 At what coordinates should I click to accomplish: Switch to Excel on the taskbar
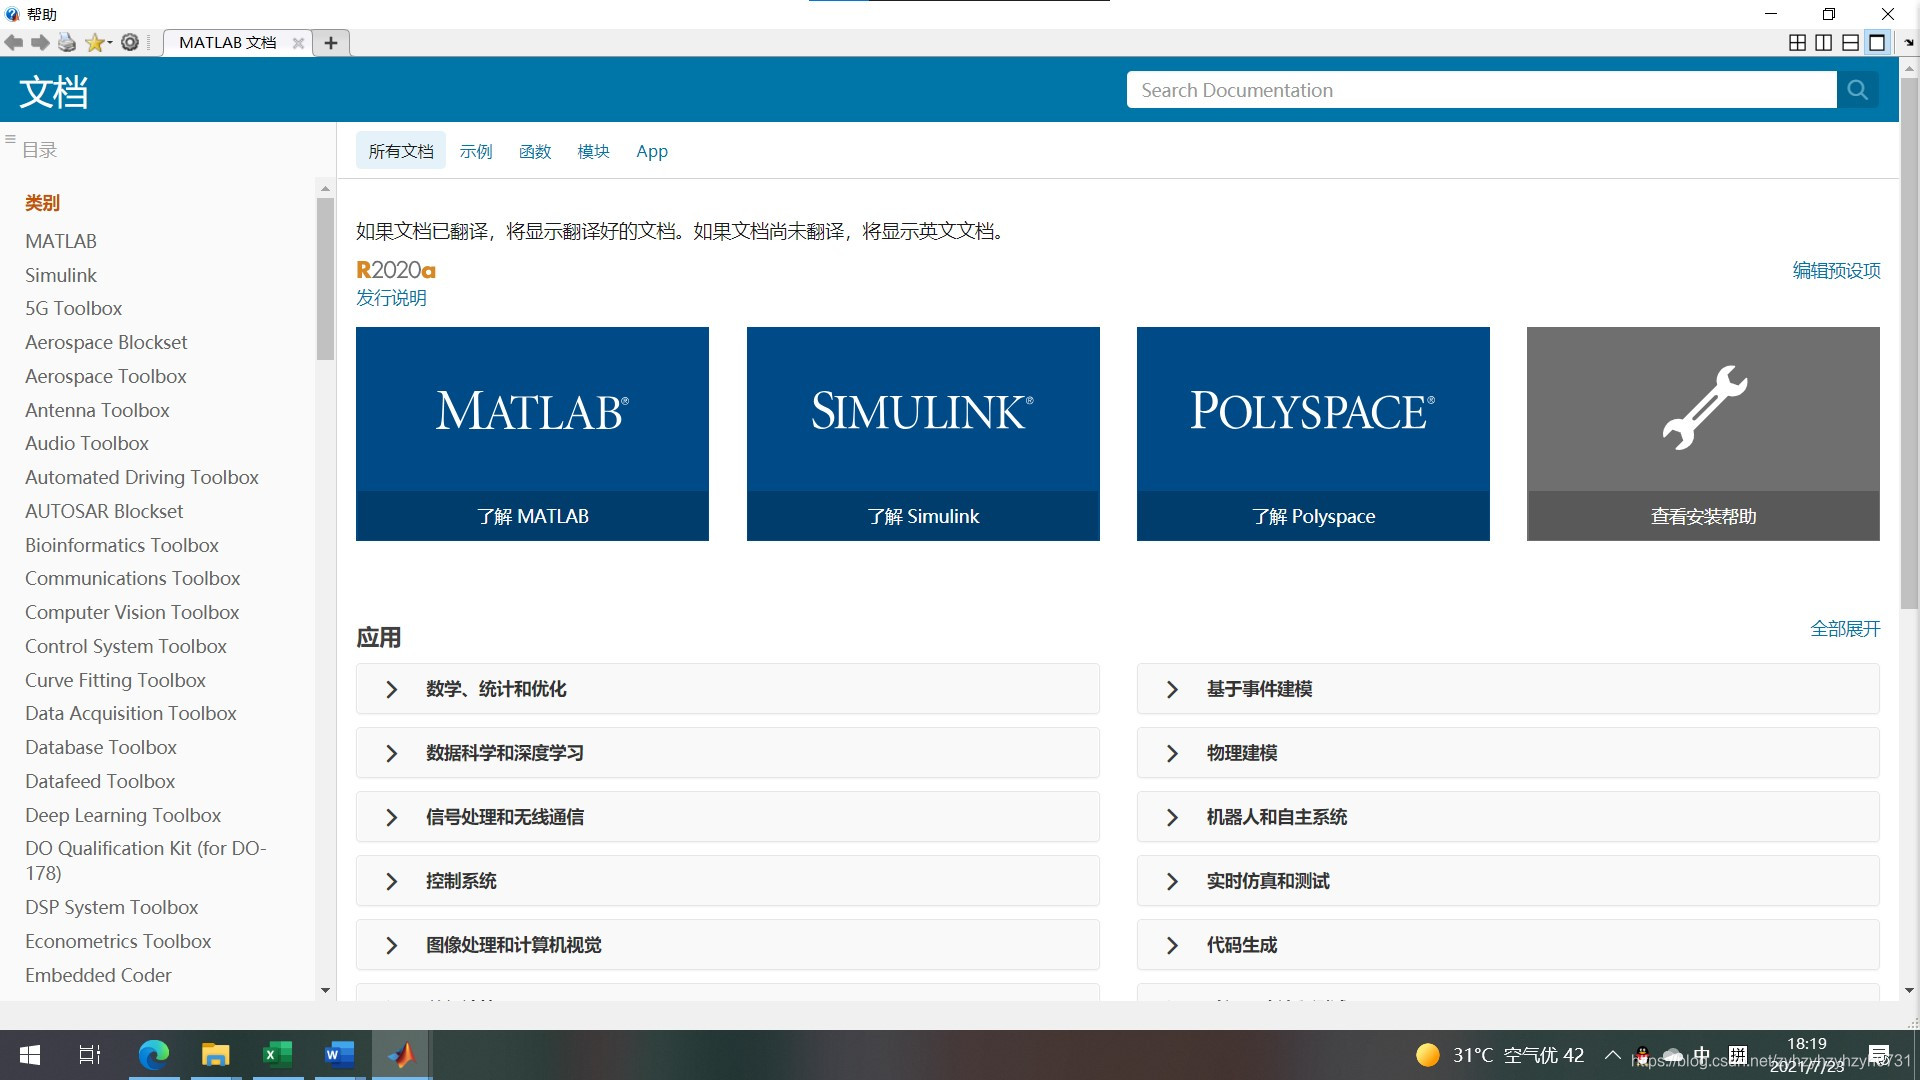pos(277,1055)
